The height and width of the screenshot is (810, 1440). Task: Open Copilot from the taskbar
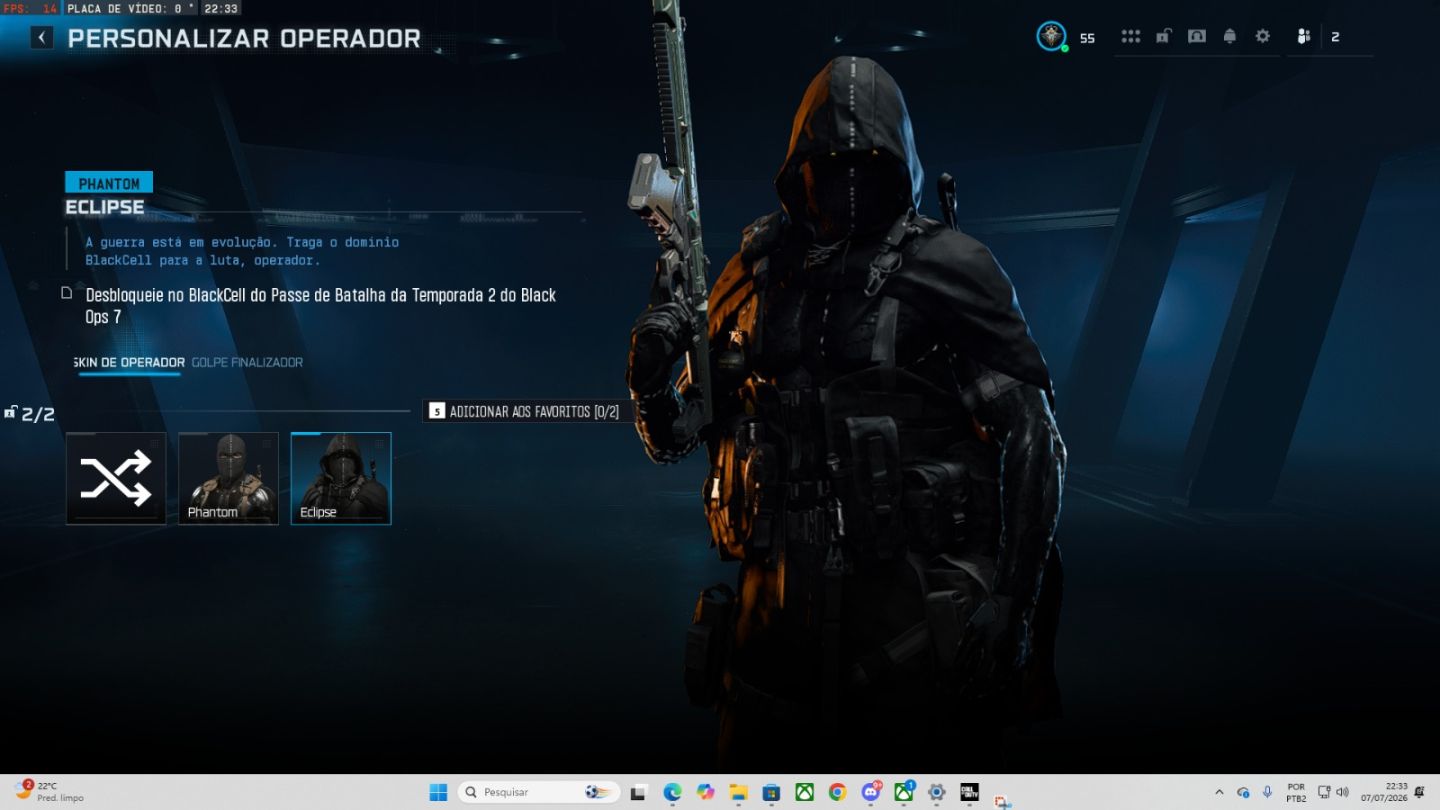pyautogui.click(x=706, y=792)
